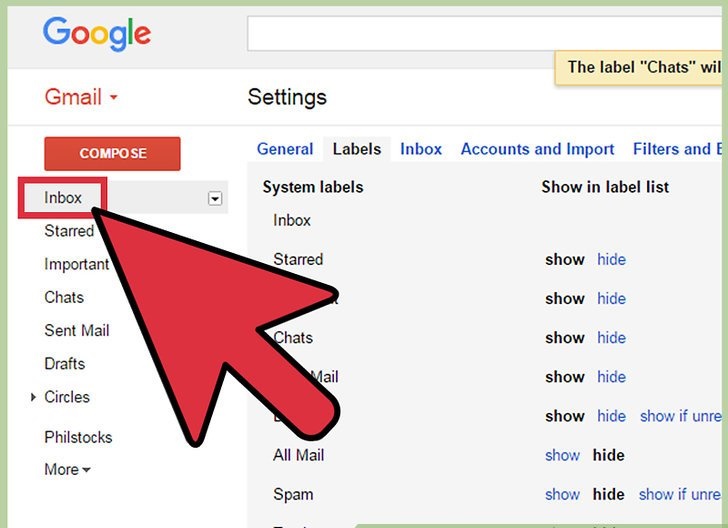Click hide for the Chats system label

pos(611,338)
